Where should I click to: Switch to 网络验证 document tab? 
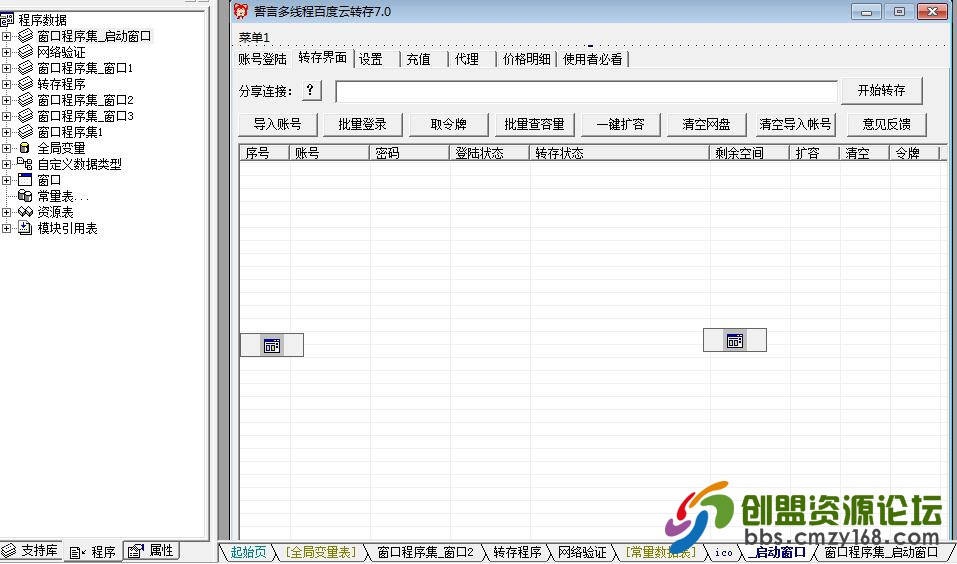tap(582, 552)
